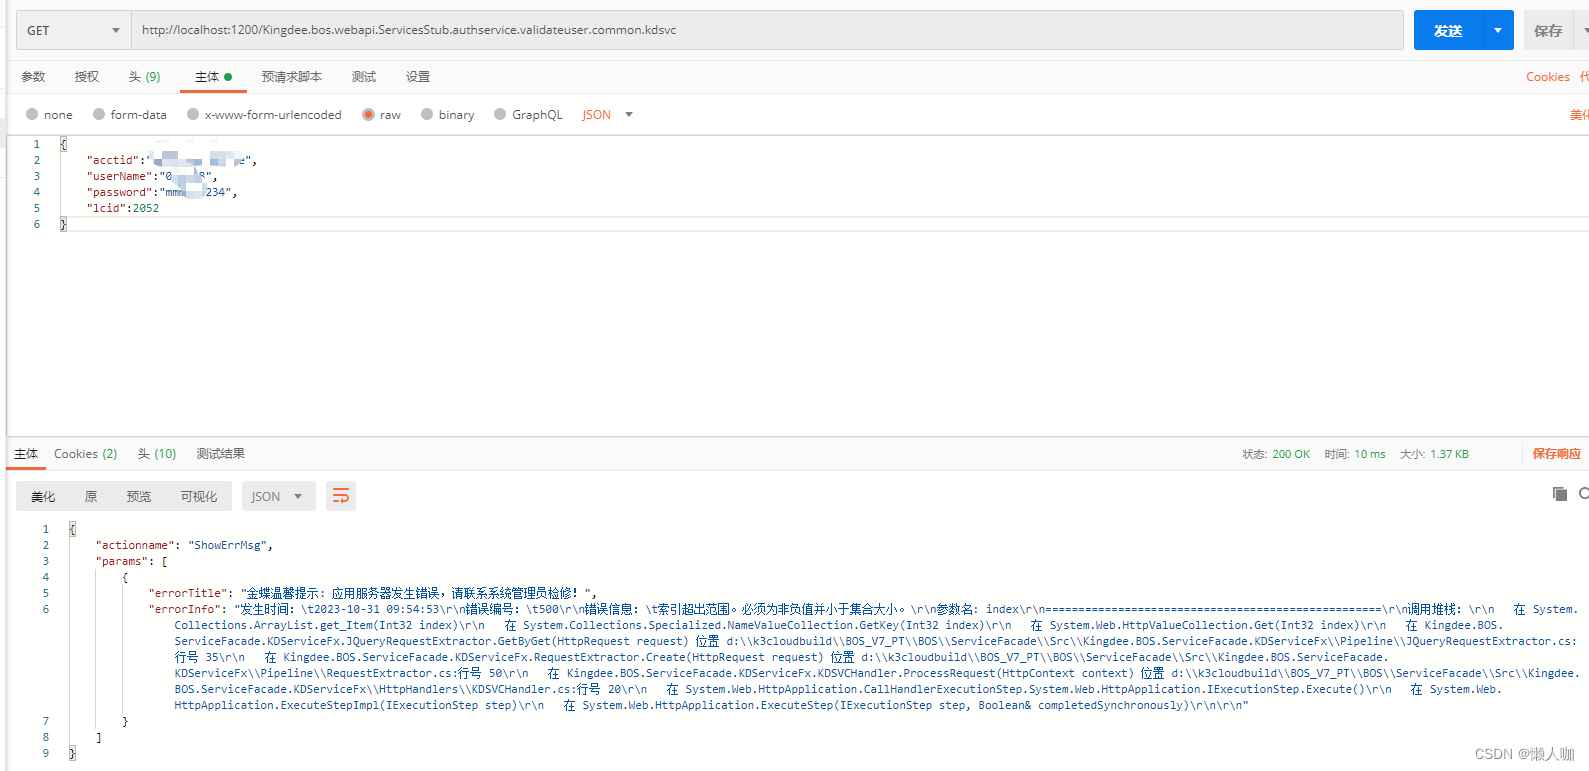The width and height of the screenshot is (1589, 771).
Task: Select the form-data body type
Action: click(129, 115)
